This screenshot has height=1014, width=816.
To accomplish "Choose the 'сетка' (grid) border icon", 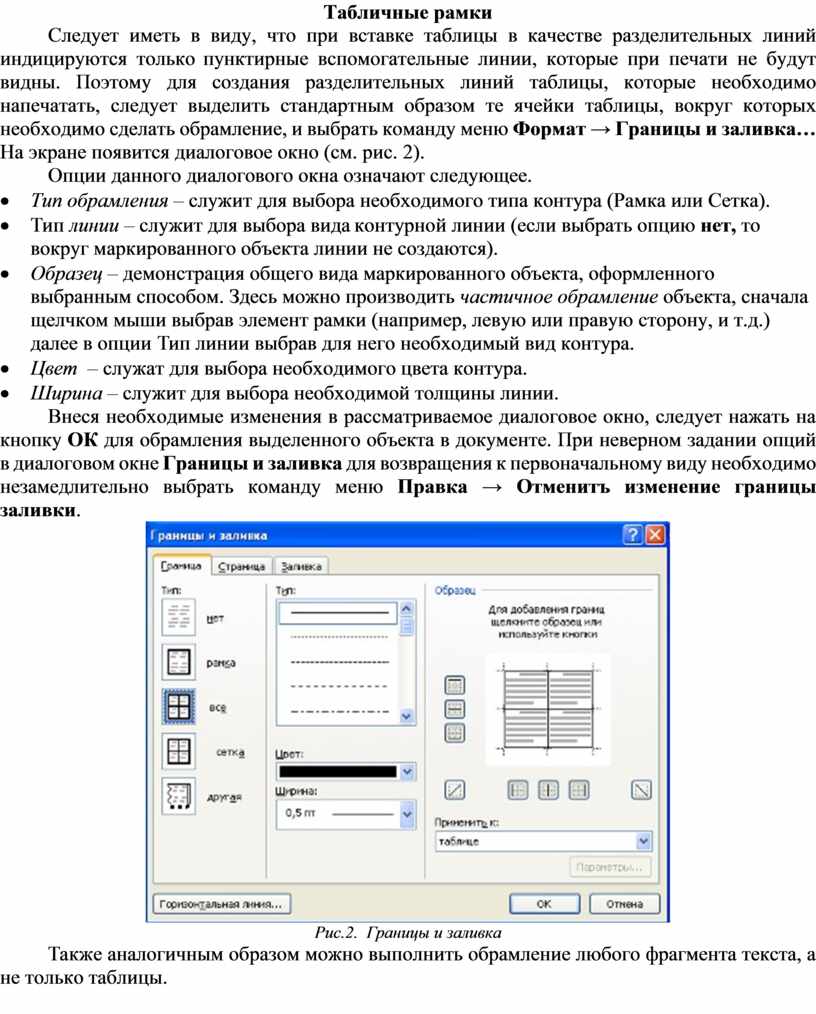I will pyautogui.click(x=177, y=752).
